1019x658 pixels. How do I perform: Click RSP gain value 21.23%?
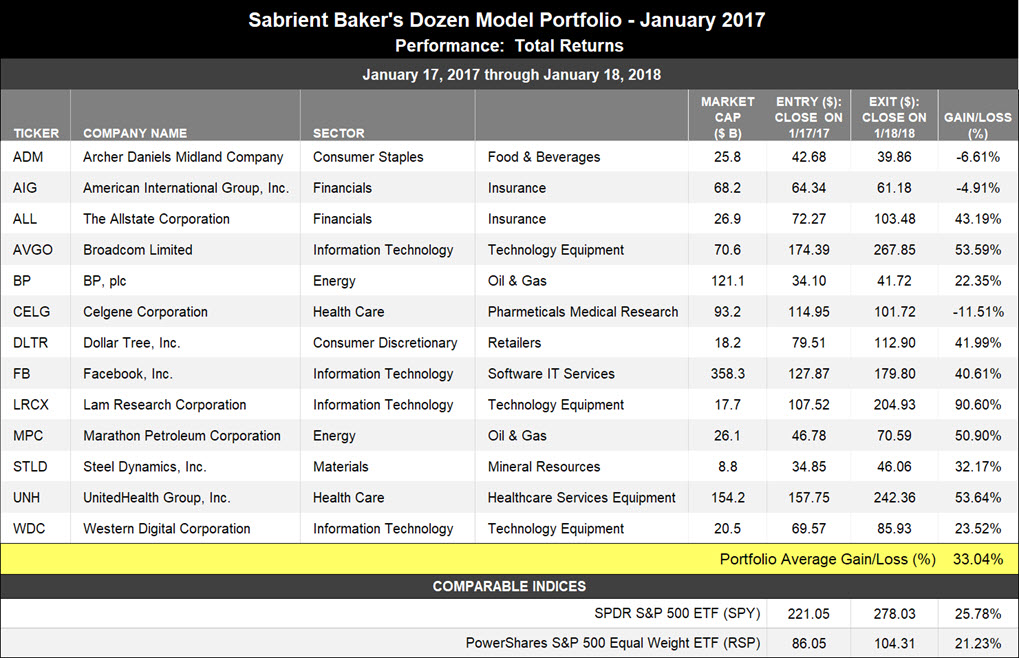pyautogui.click(x=978, y=644)
